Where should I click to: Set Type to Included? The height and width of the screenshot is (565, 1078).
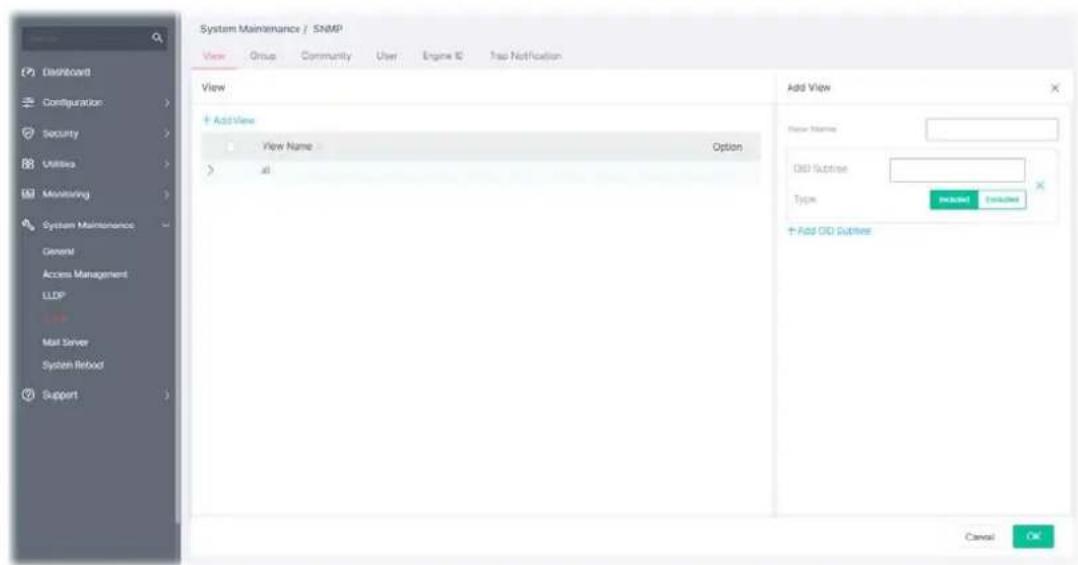954,199
